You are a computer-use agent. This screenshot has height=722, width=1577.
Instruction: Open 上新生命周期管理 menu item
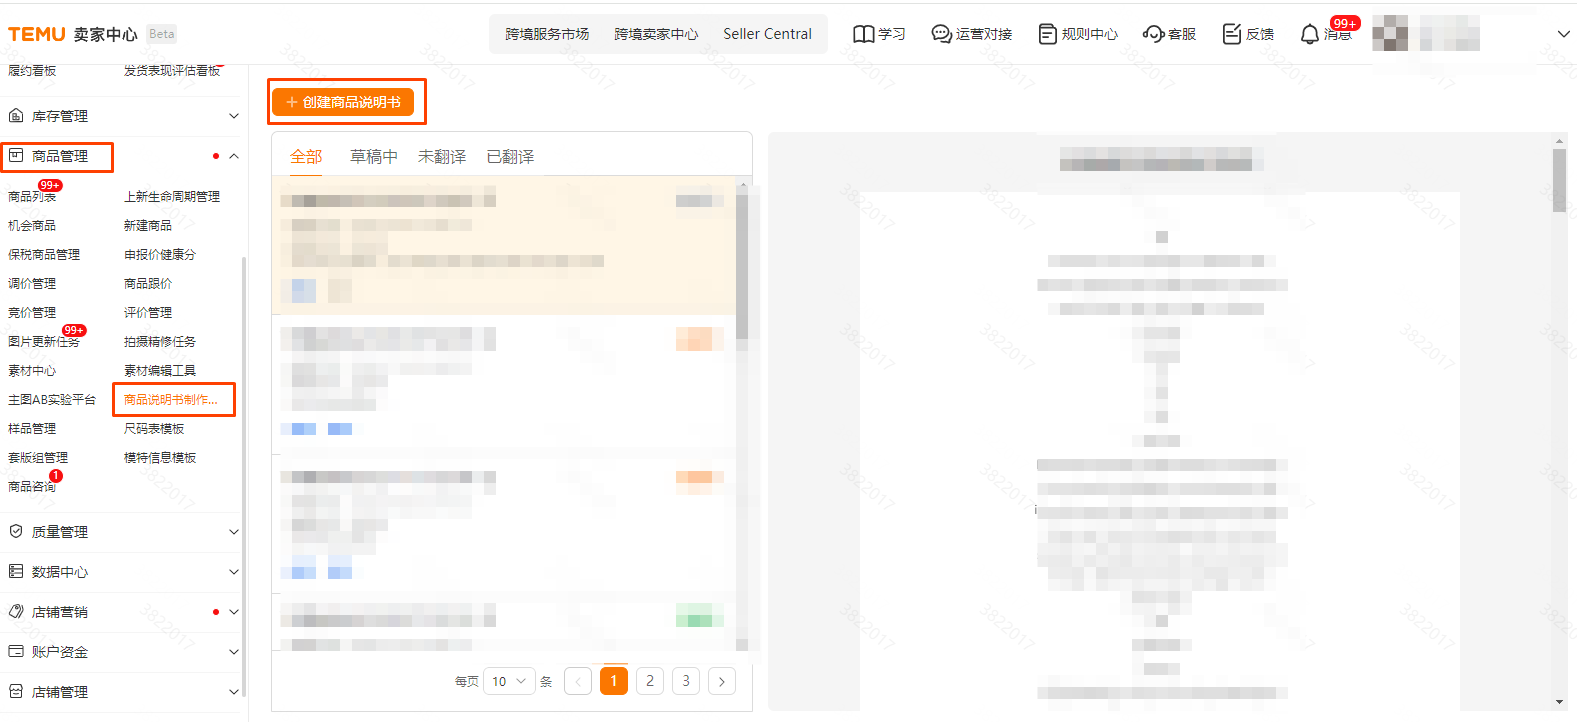[x=172, y=197]
